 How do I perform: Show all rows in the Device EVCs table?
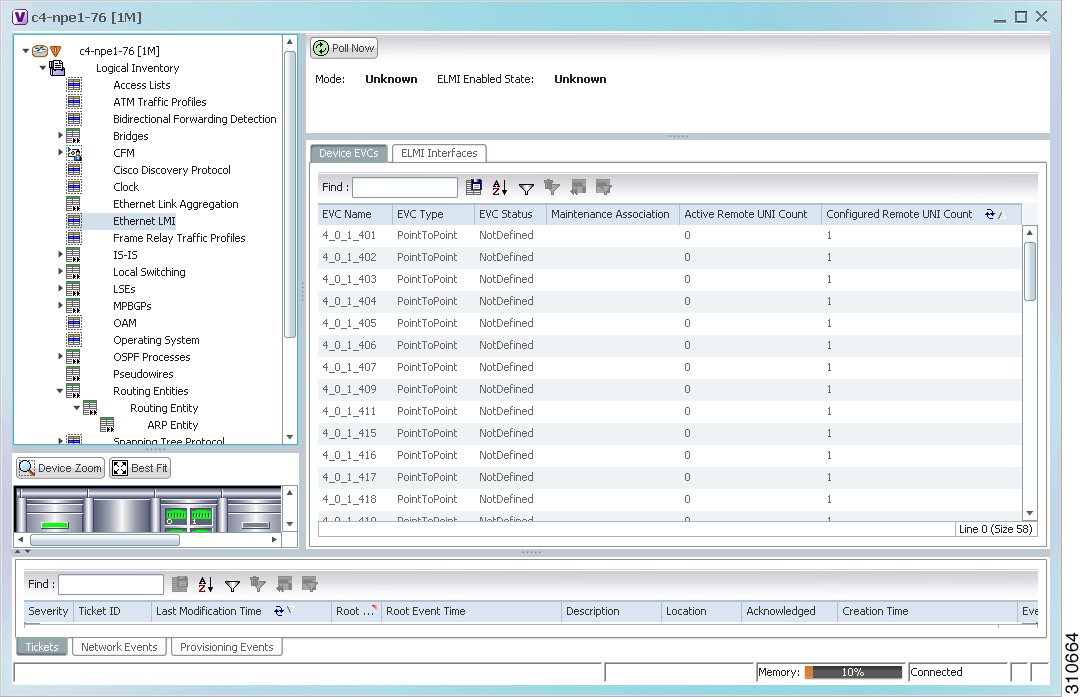pyautogui.click(x=578, y=187)
